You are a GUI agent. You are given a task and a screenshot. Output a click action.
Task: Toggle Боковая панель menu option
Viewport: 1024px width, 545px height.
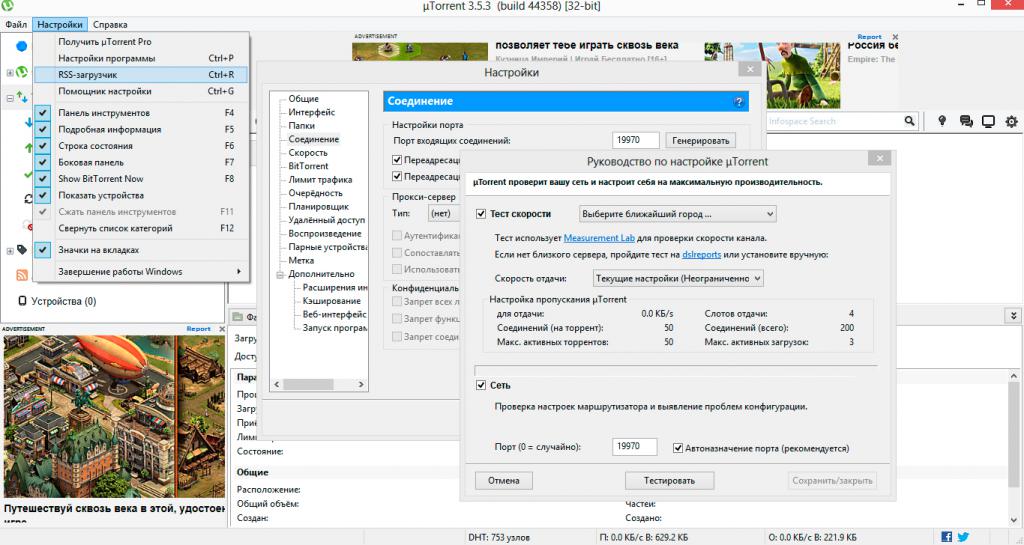[141, 162]
